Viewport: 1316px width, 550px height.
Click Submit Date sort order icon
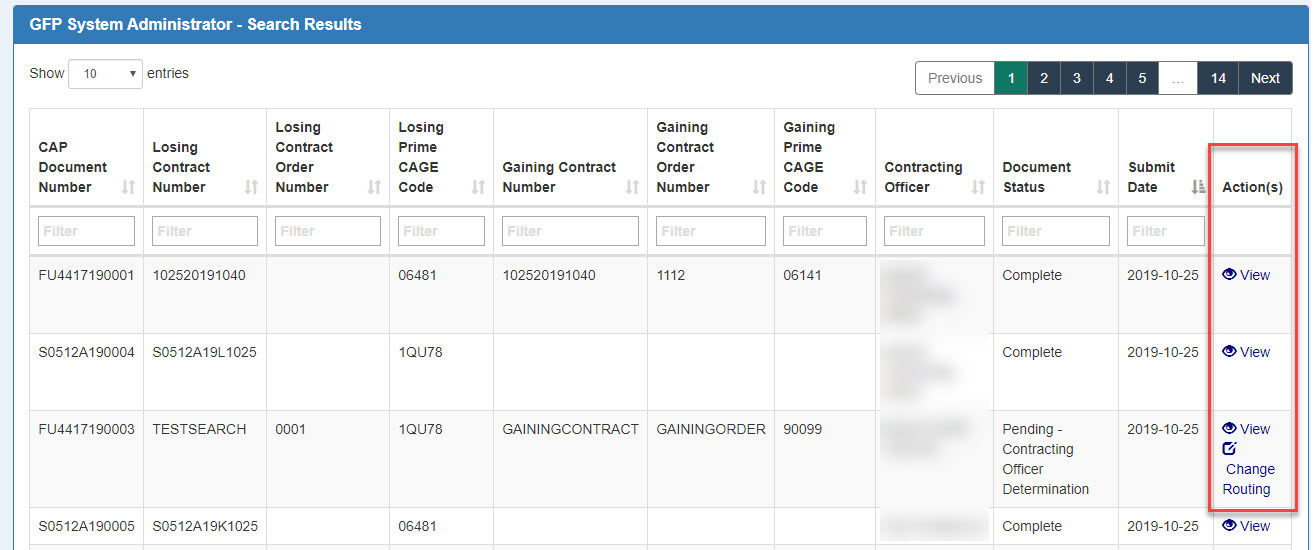click(x=1198, y=187)
